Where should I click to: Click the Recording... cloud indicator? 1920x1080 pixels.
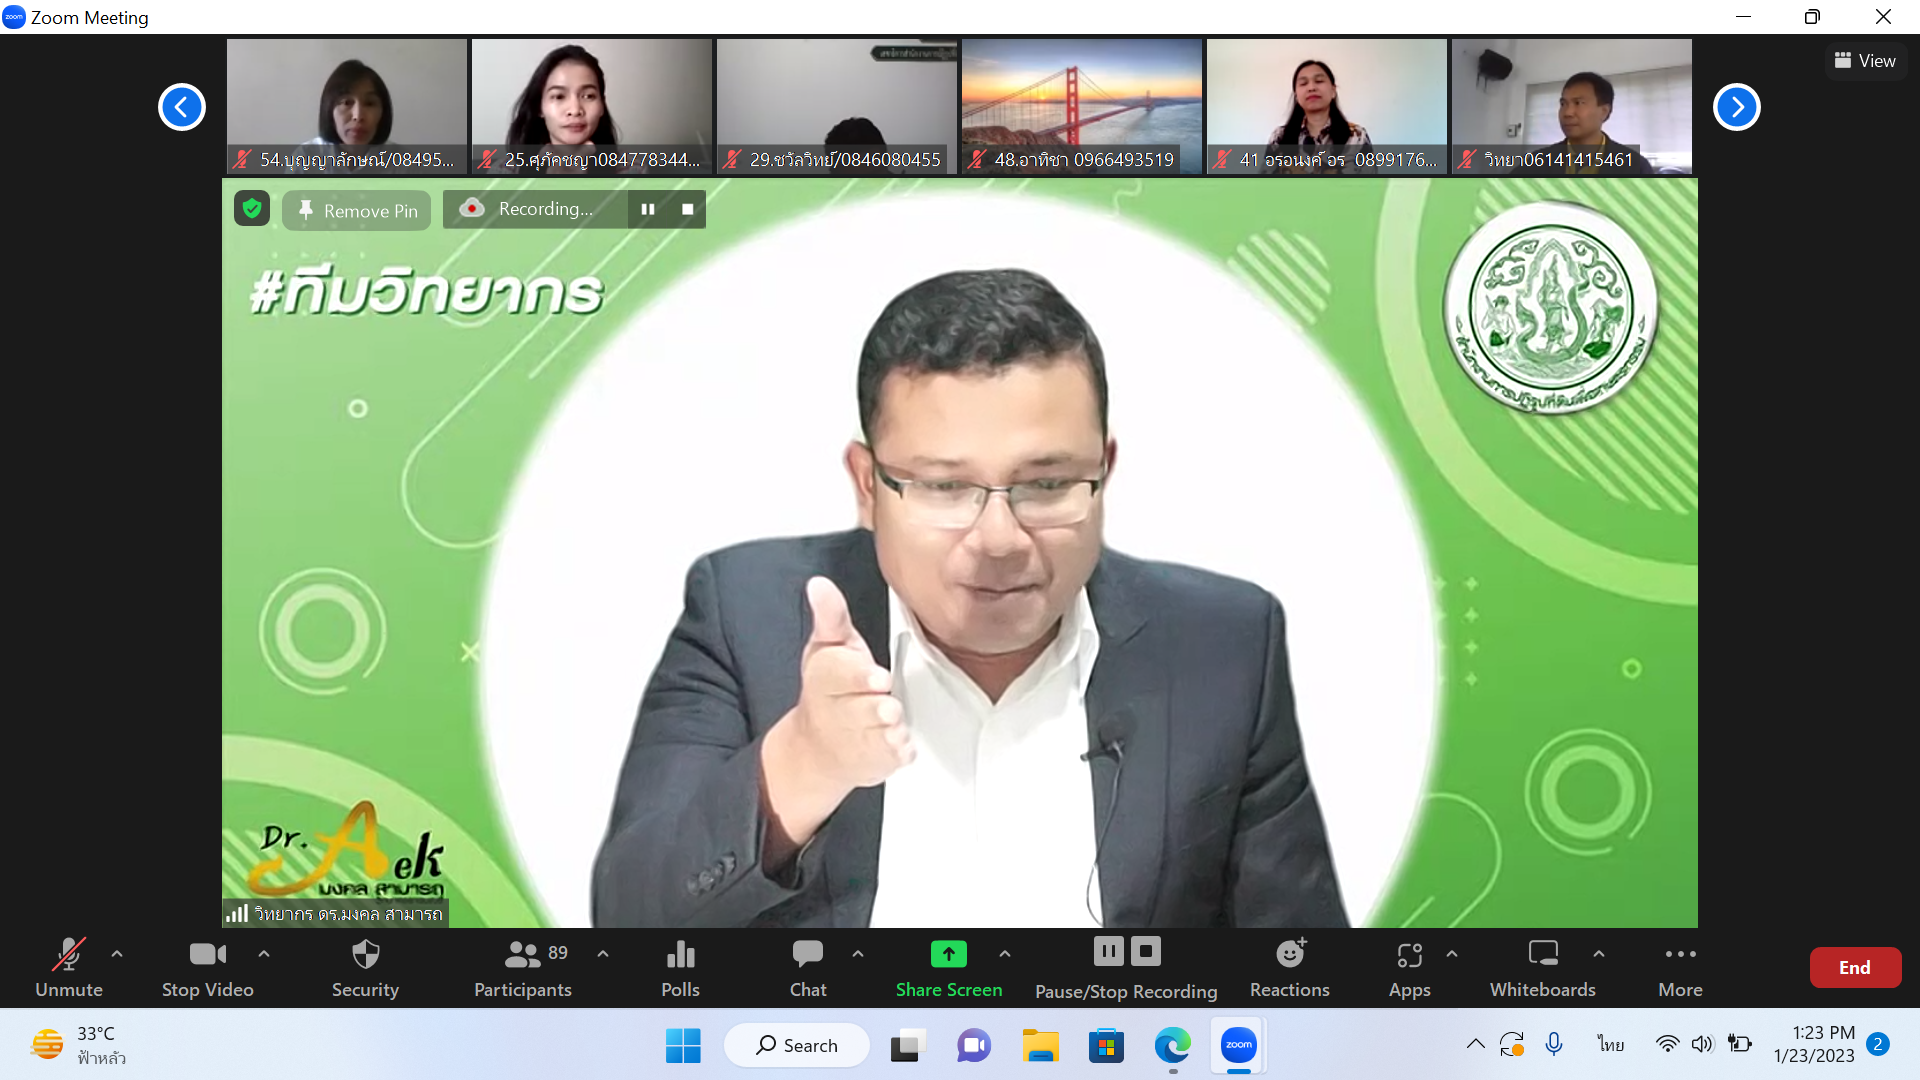pyautogui.click(x=535, y=209)
